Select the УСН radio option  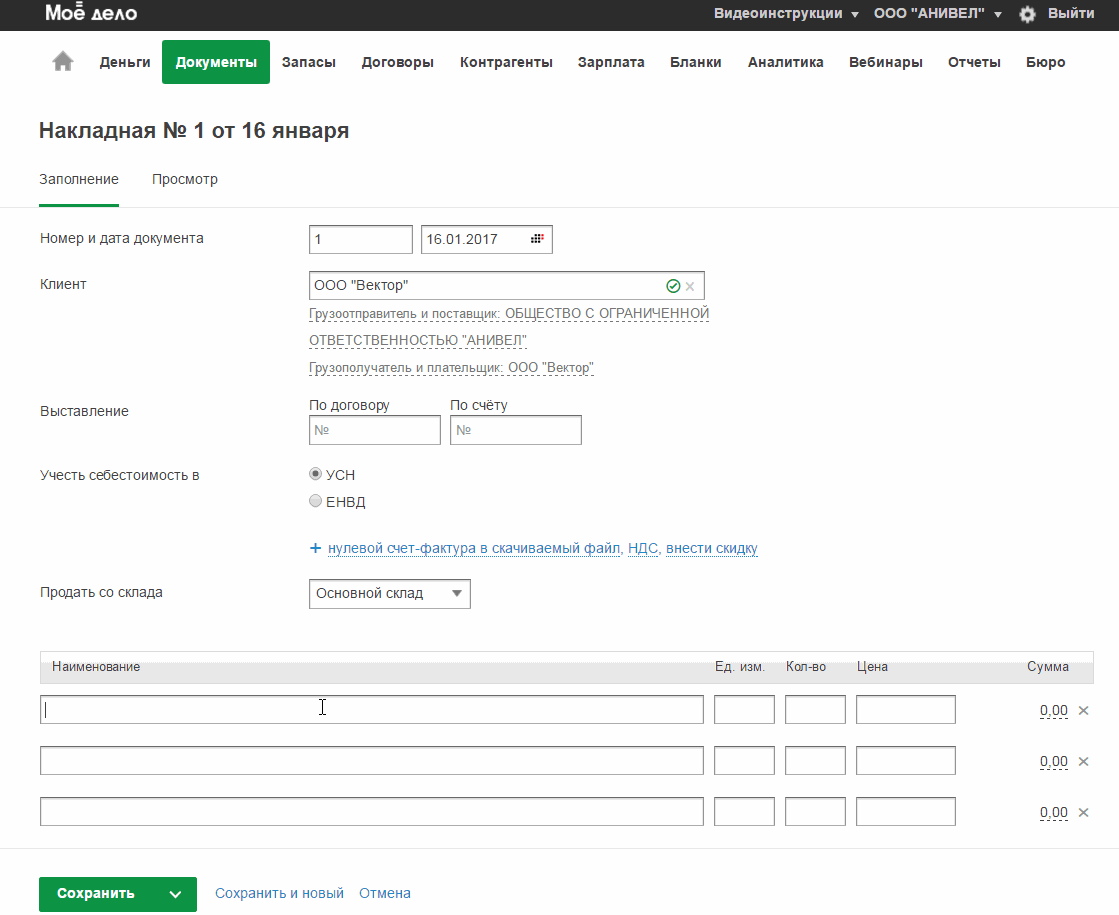316,474
